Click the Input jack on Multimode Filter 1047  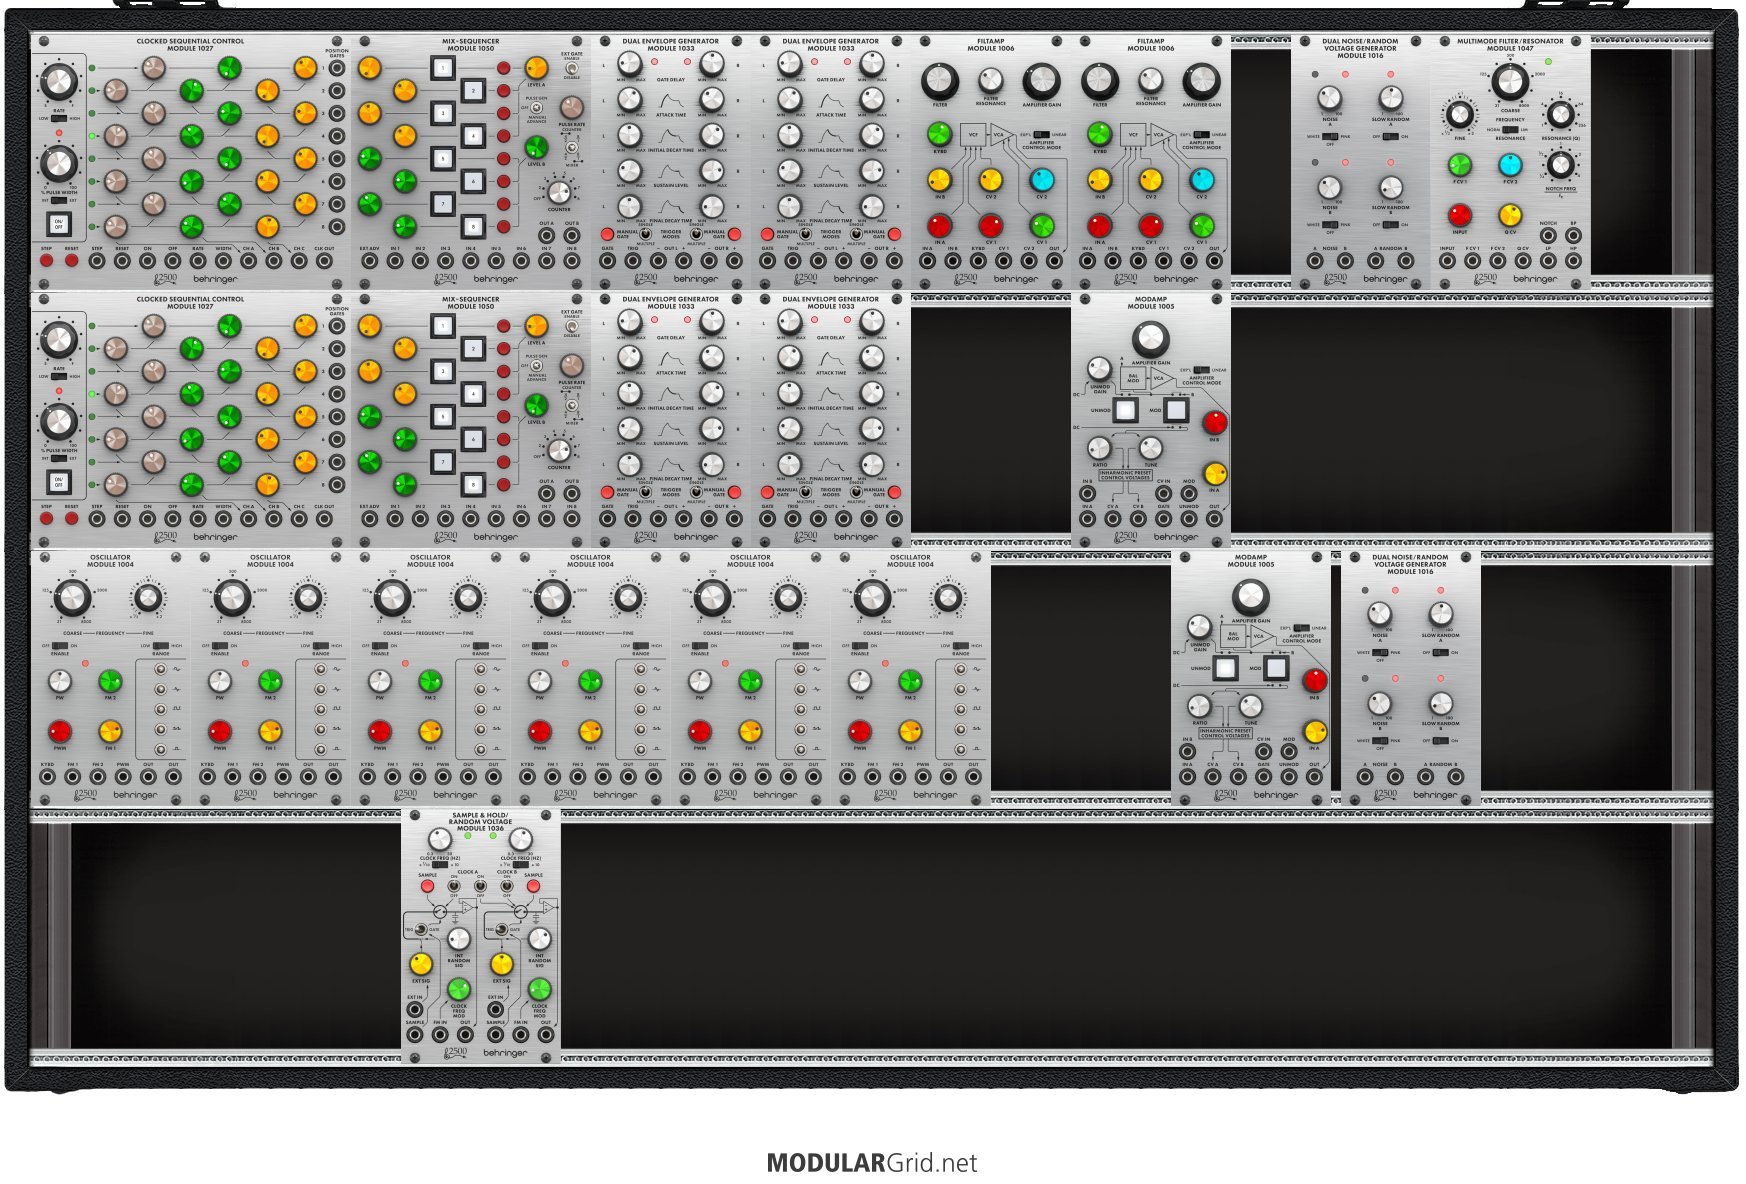1447,261
